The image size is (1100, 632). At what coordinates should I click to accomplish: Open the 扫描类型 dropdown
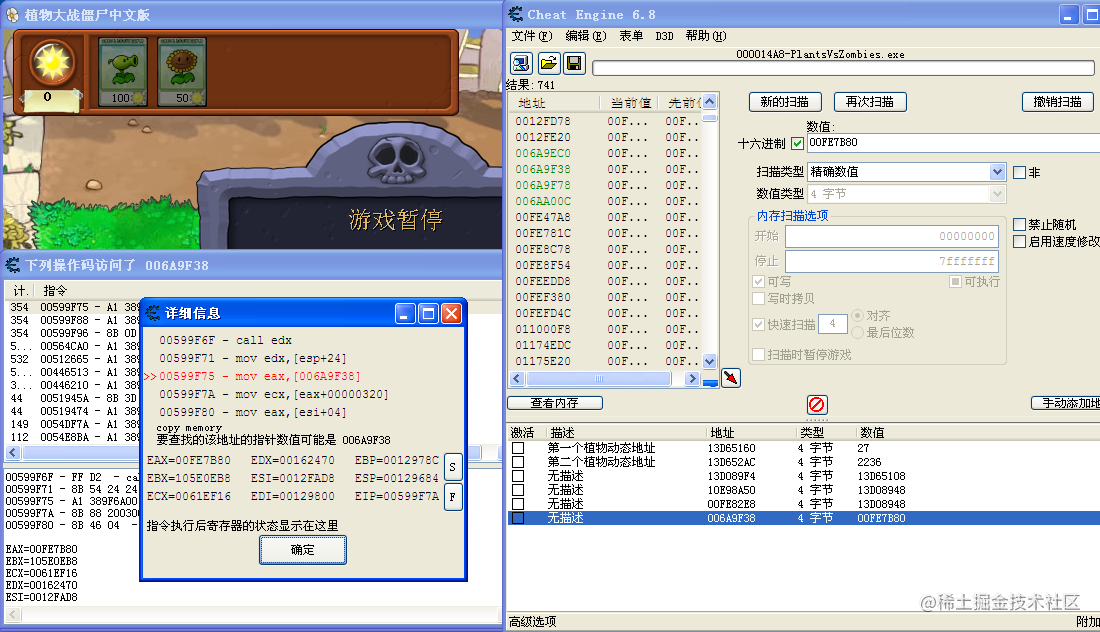pyautogui.click(x=997, y=172)
